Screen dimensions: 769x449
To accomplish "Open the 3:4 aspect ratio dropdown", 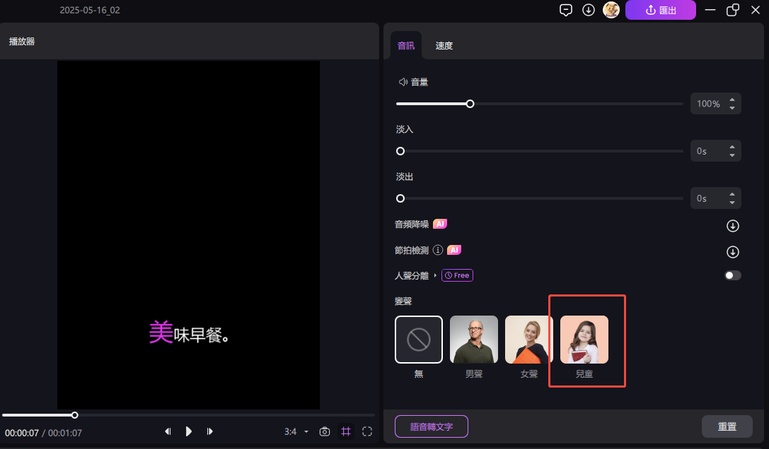I will click(296, 432).
